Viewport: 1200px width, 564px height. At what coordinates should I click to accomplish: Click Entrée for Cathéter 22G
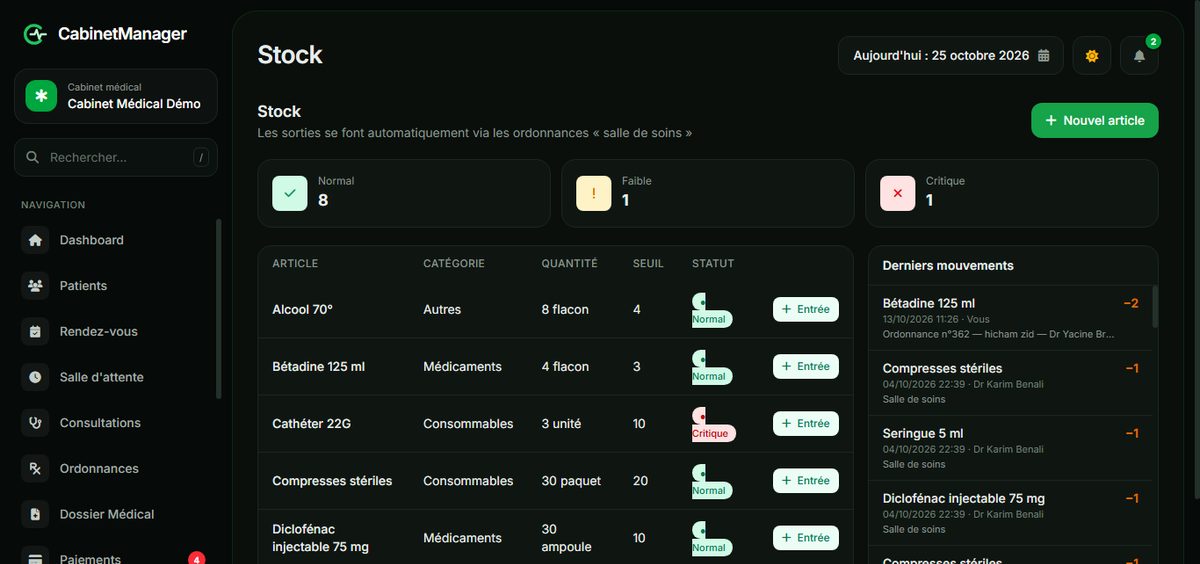coord(806,424)
